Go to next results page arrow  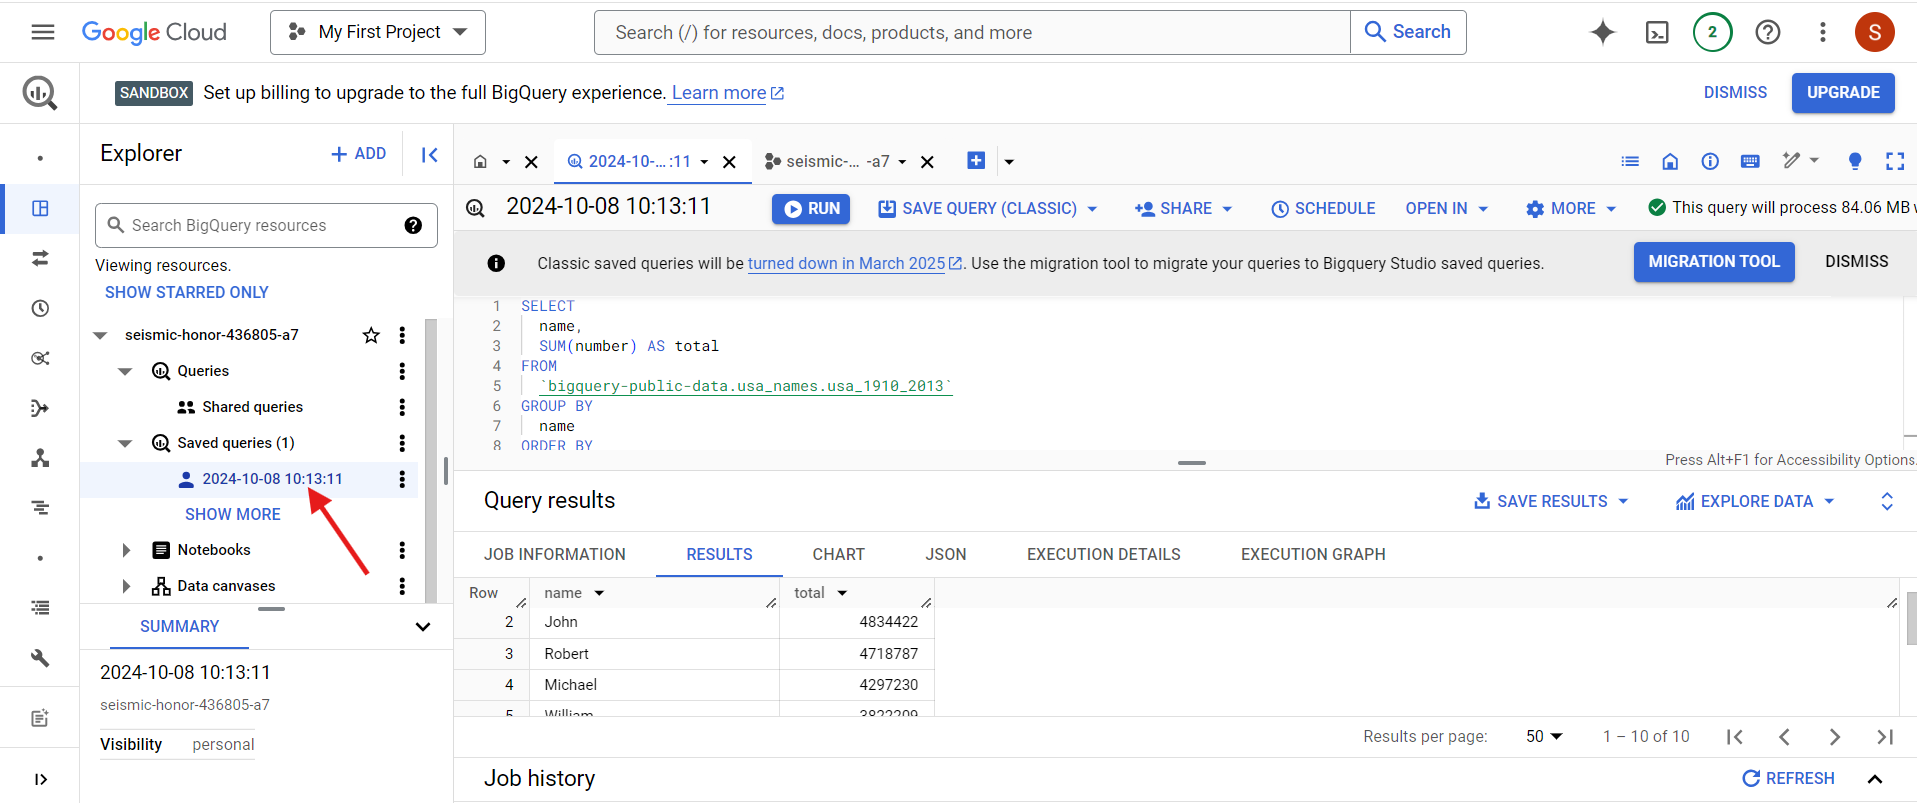(x=1835, y=737)
